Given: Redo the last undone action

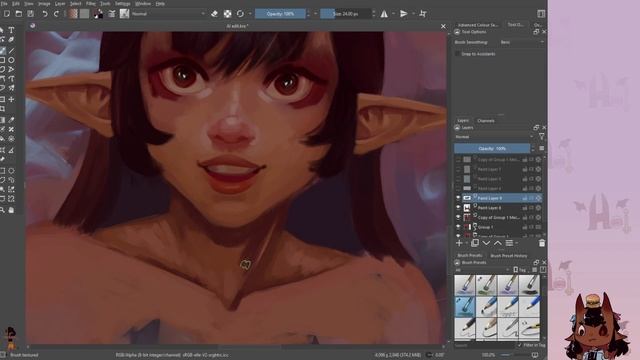Looking at the screenshot, I should [x=56, y=14].
